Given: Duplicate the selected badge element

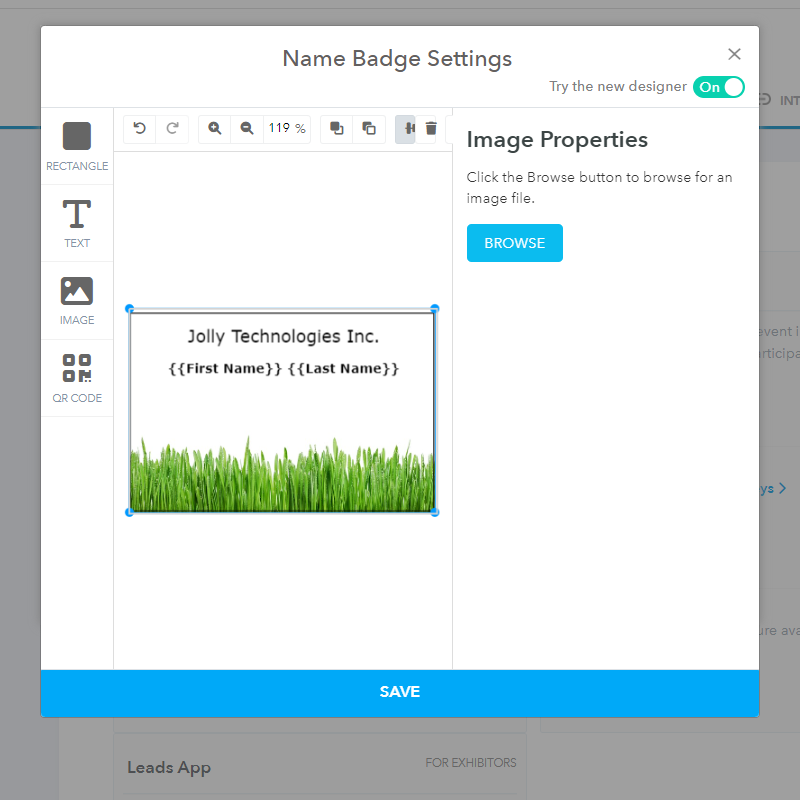Looking at the screenshot, I should [335, 128].
